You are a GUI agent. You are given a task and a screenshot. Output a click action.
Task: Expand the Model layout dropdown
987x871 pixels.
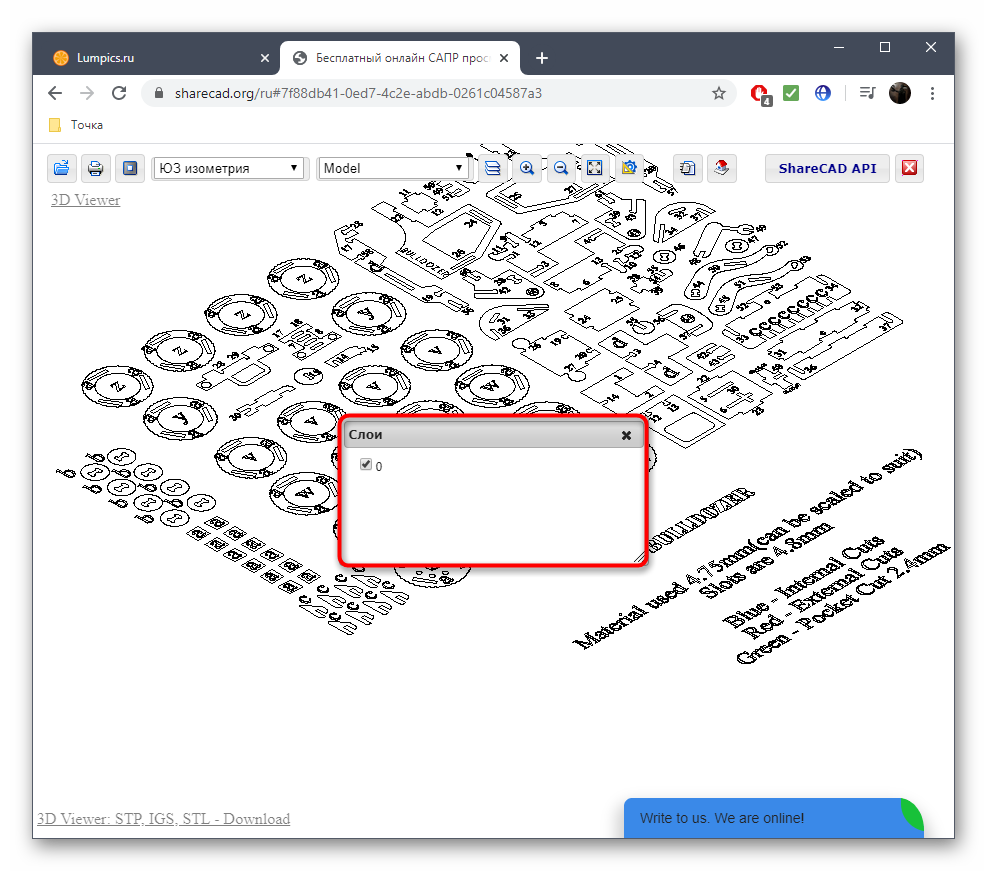[x=393, y=168]
